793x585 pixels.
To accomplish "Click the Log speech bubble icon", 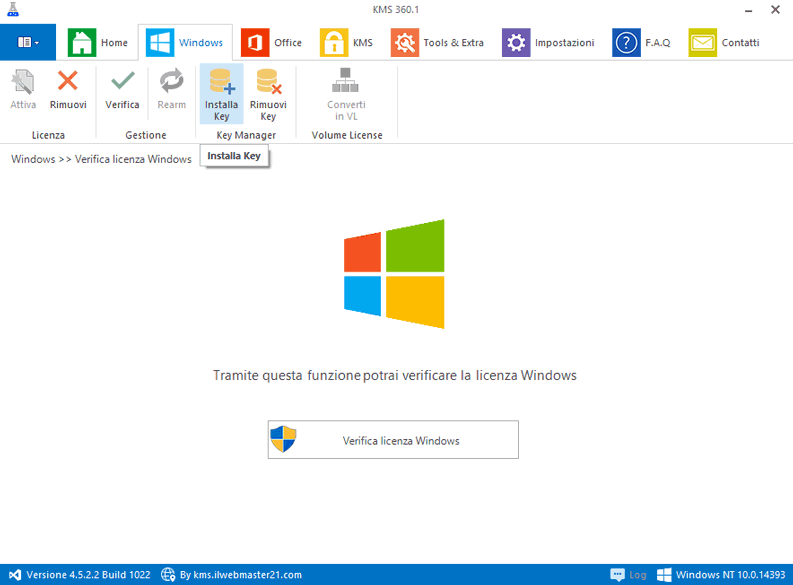I will 617,575.
